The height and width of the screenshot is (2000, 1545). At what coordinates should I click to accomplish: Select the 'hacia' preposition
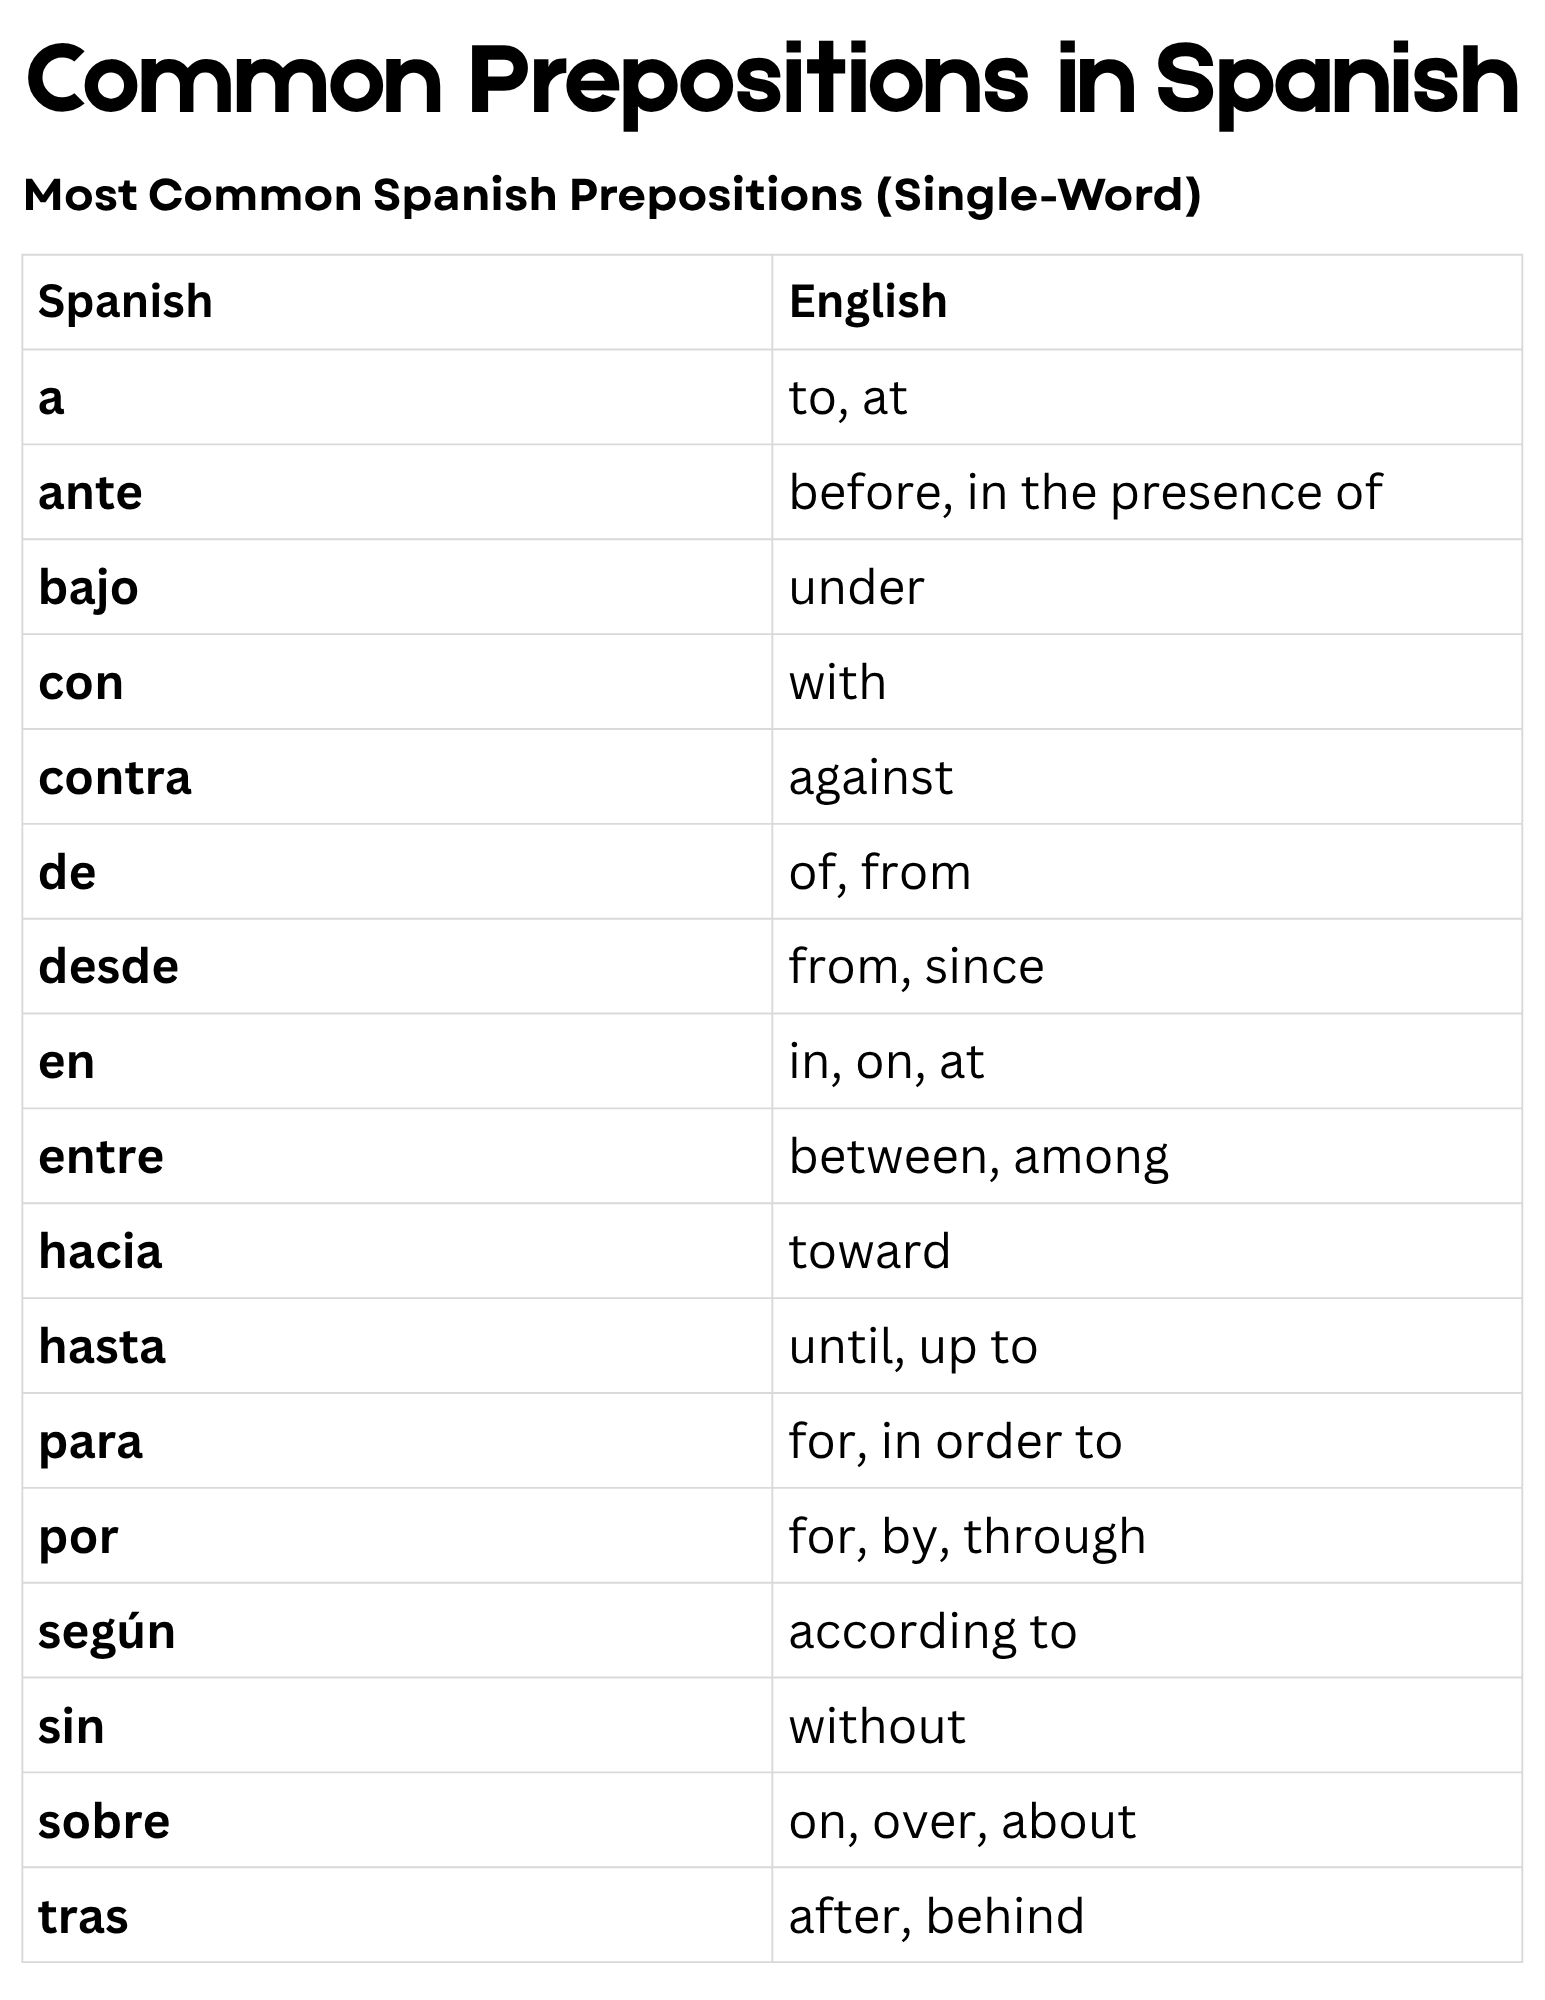[x=100, y=1251]
